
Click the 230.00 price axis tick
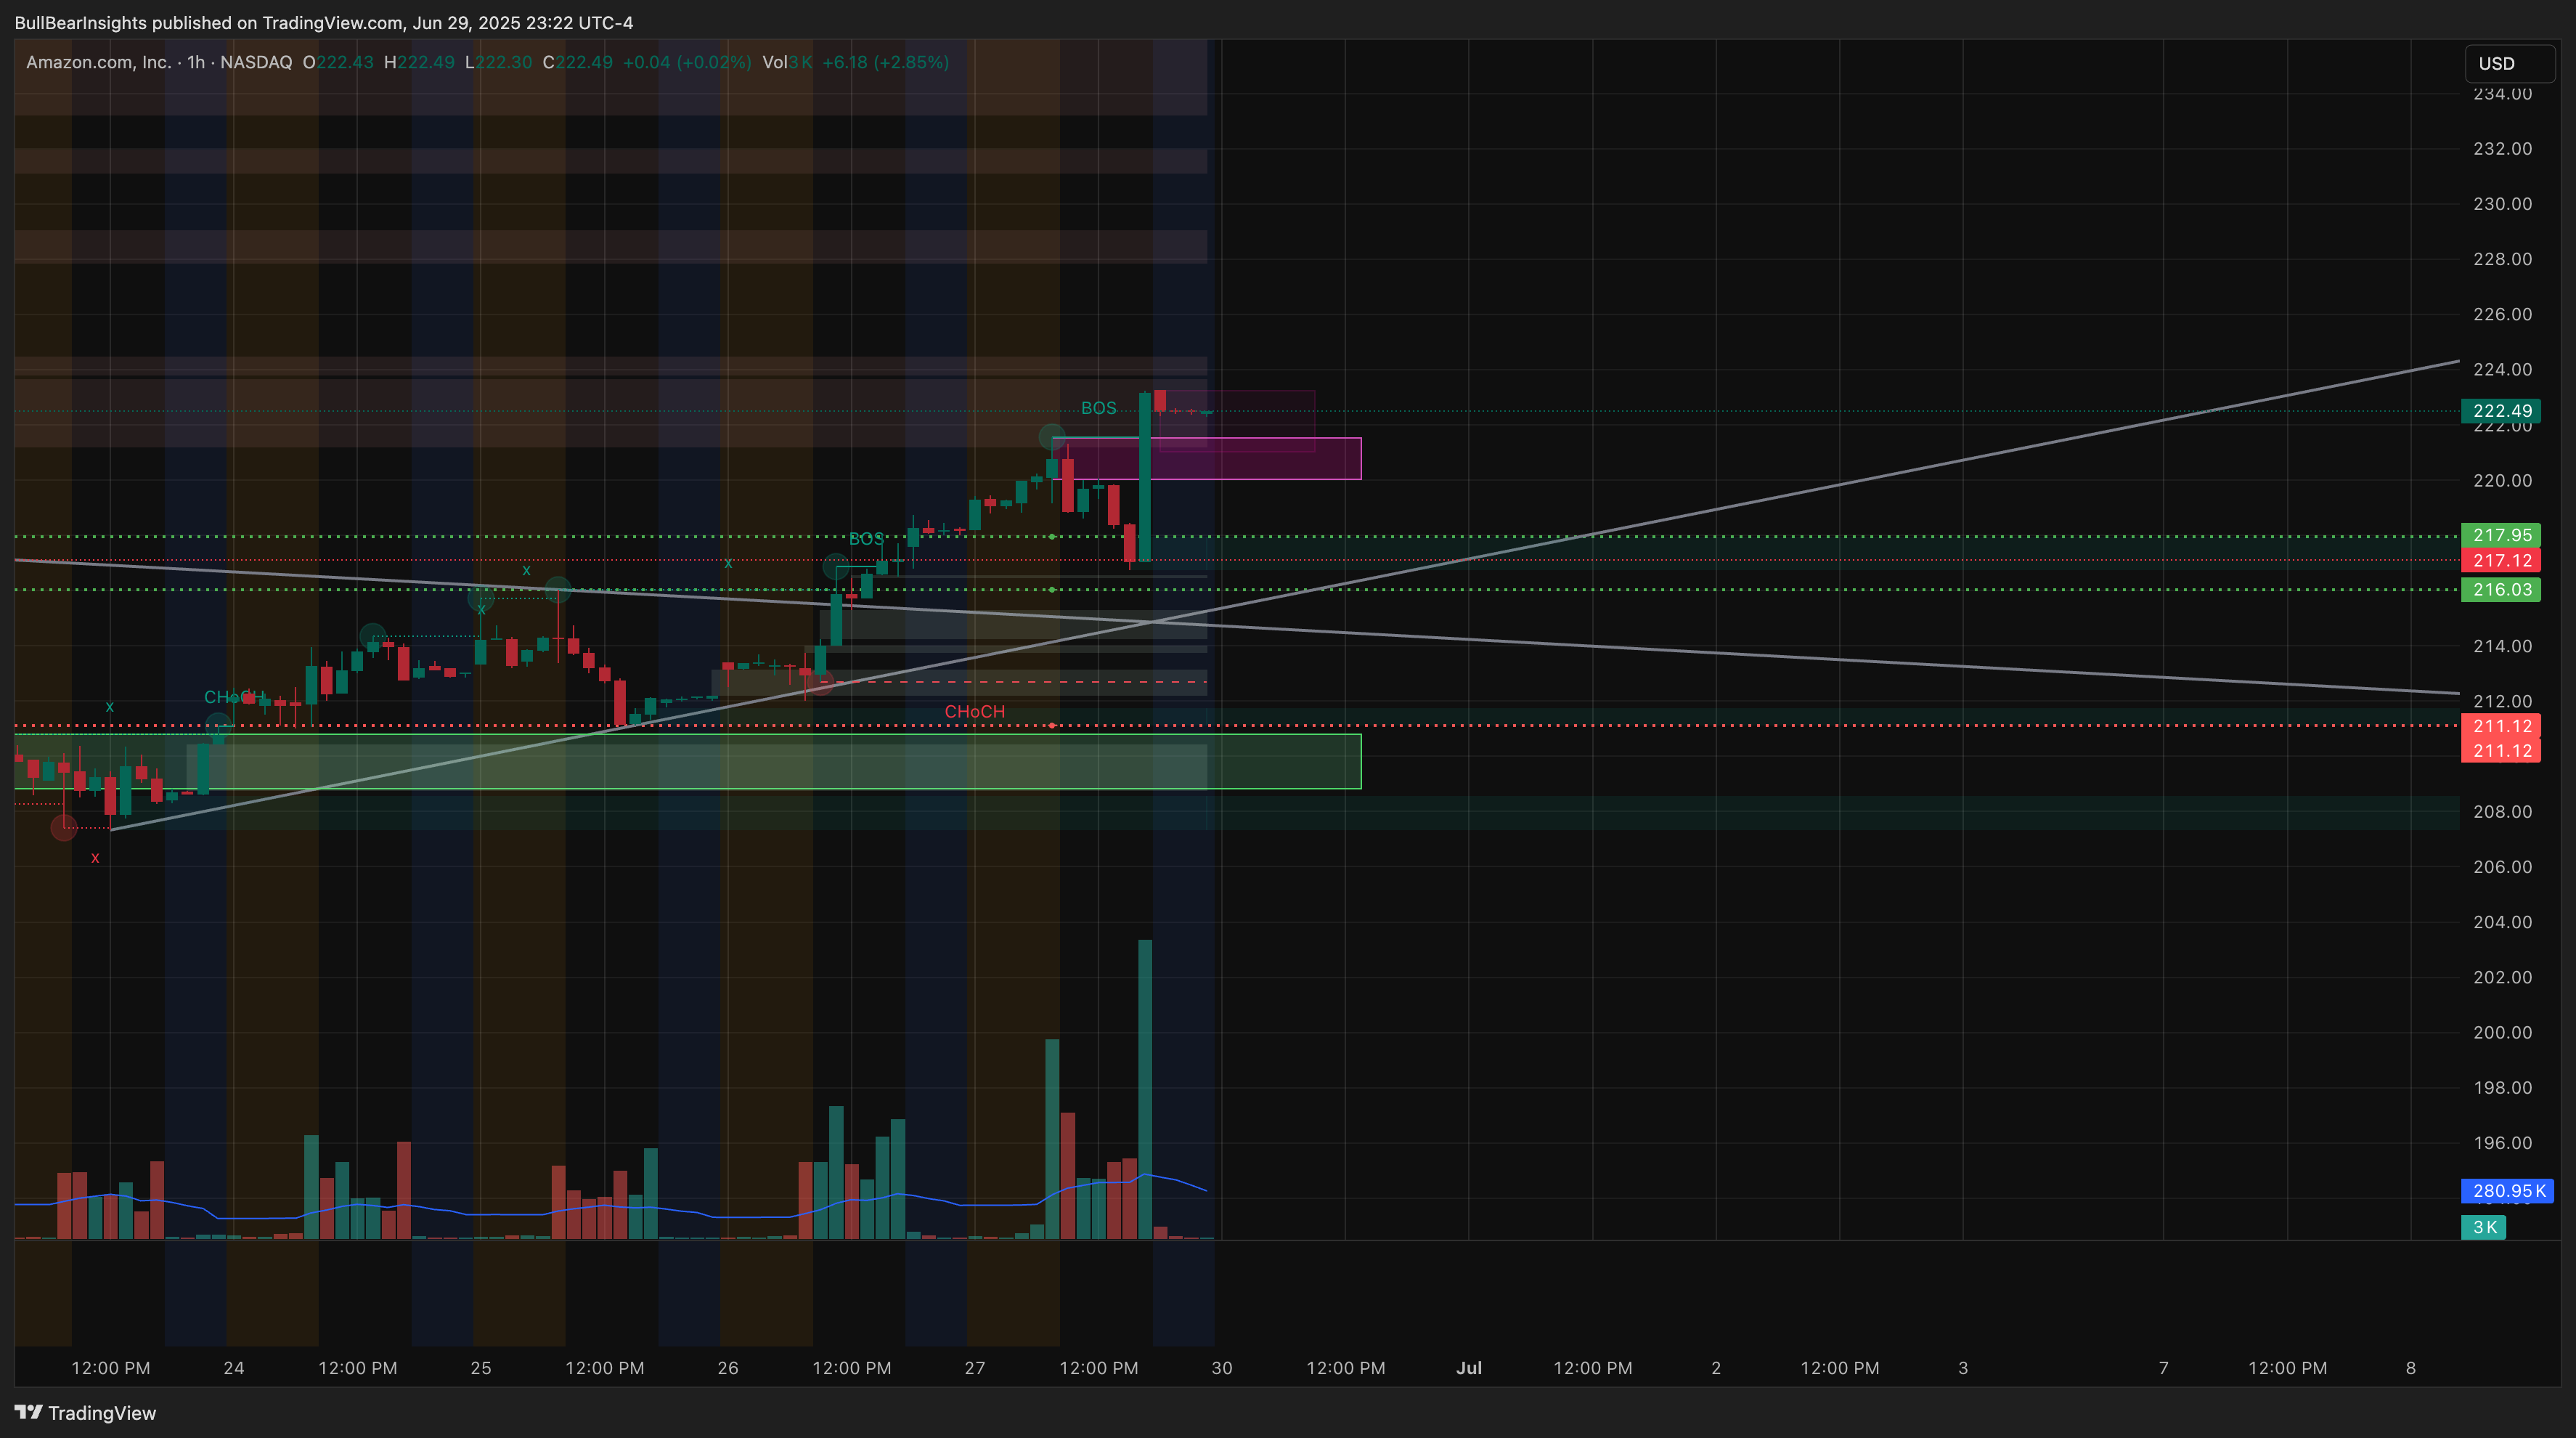(x=2502, y=203)
